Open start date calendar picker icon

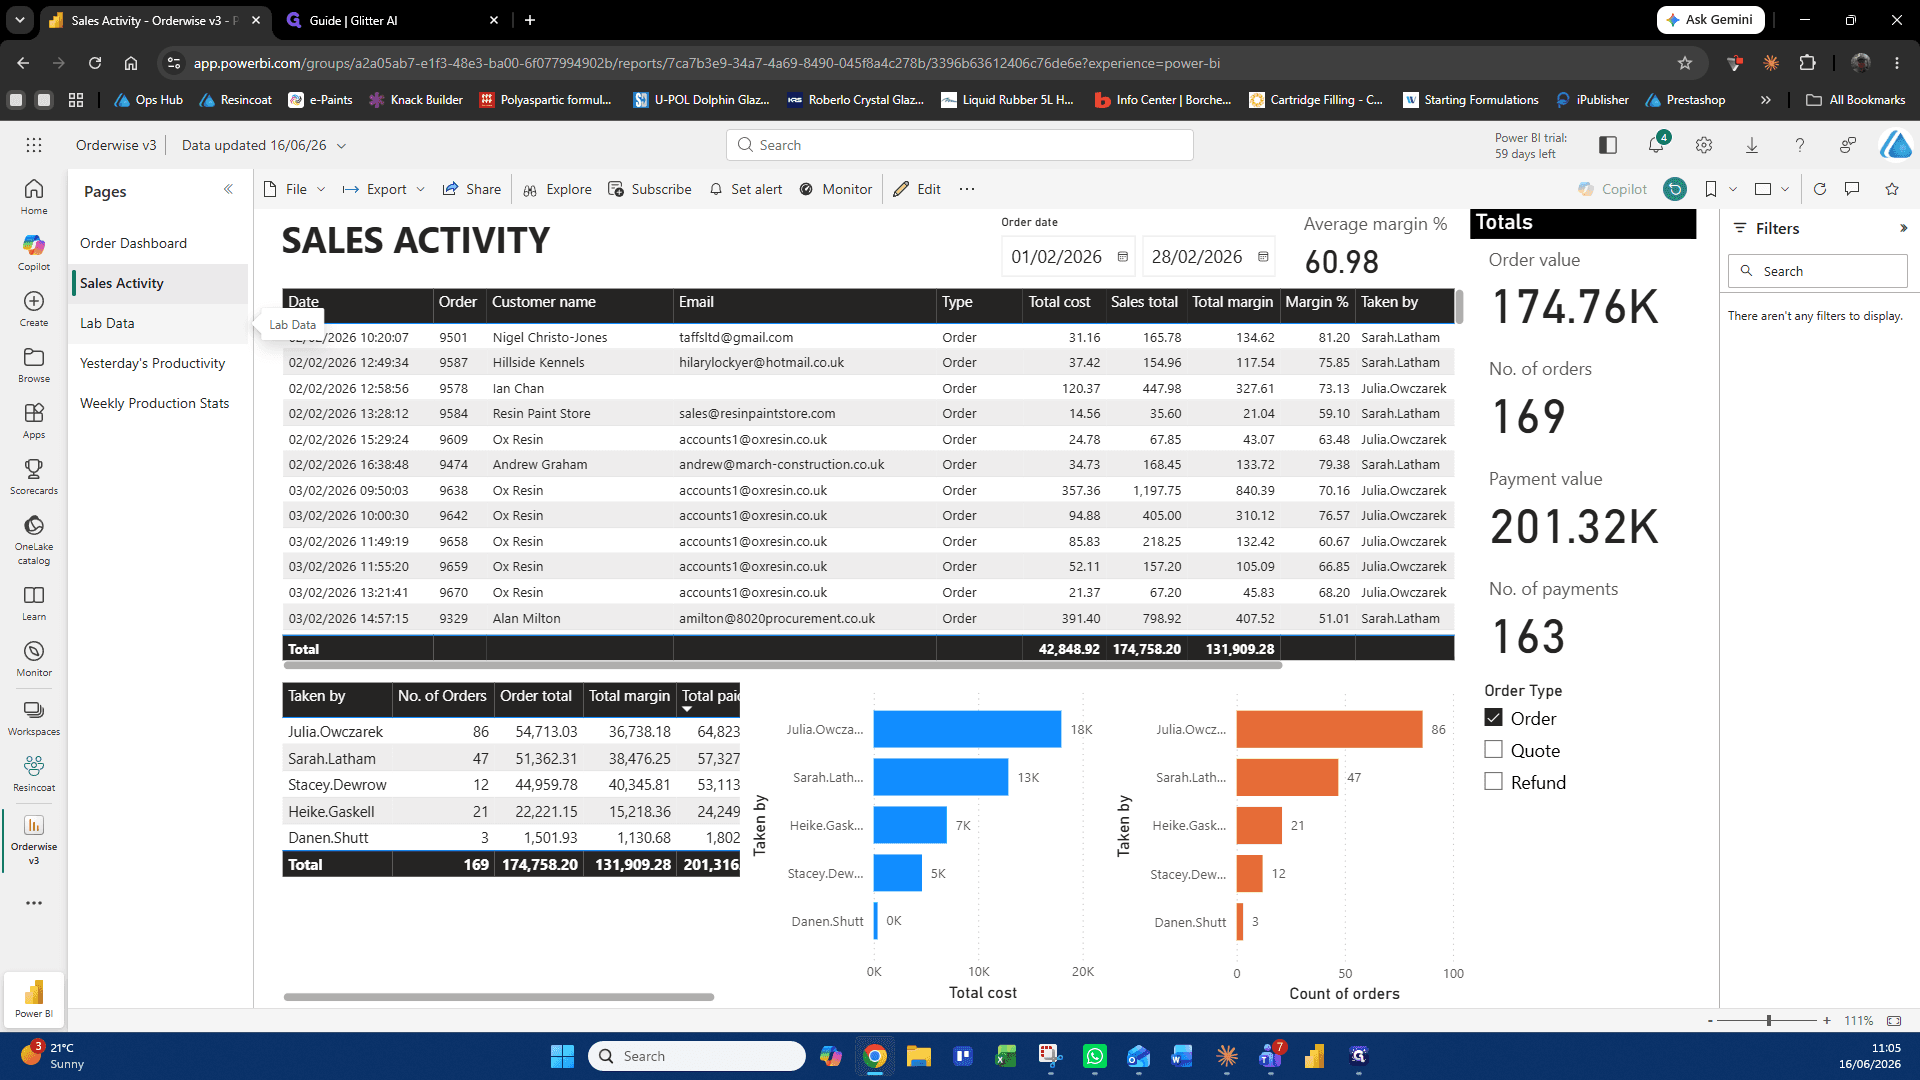pos(1123,257)
